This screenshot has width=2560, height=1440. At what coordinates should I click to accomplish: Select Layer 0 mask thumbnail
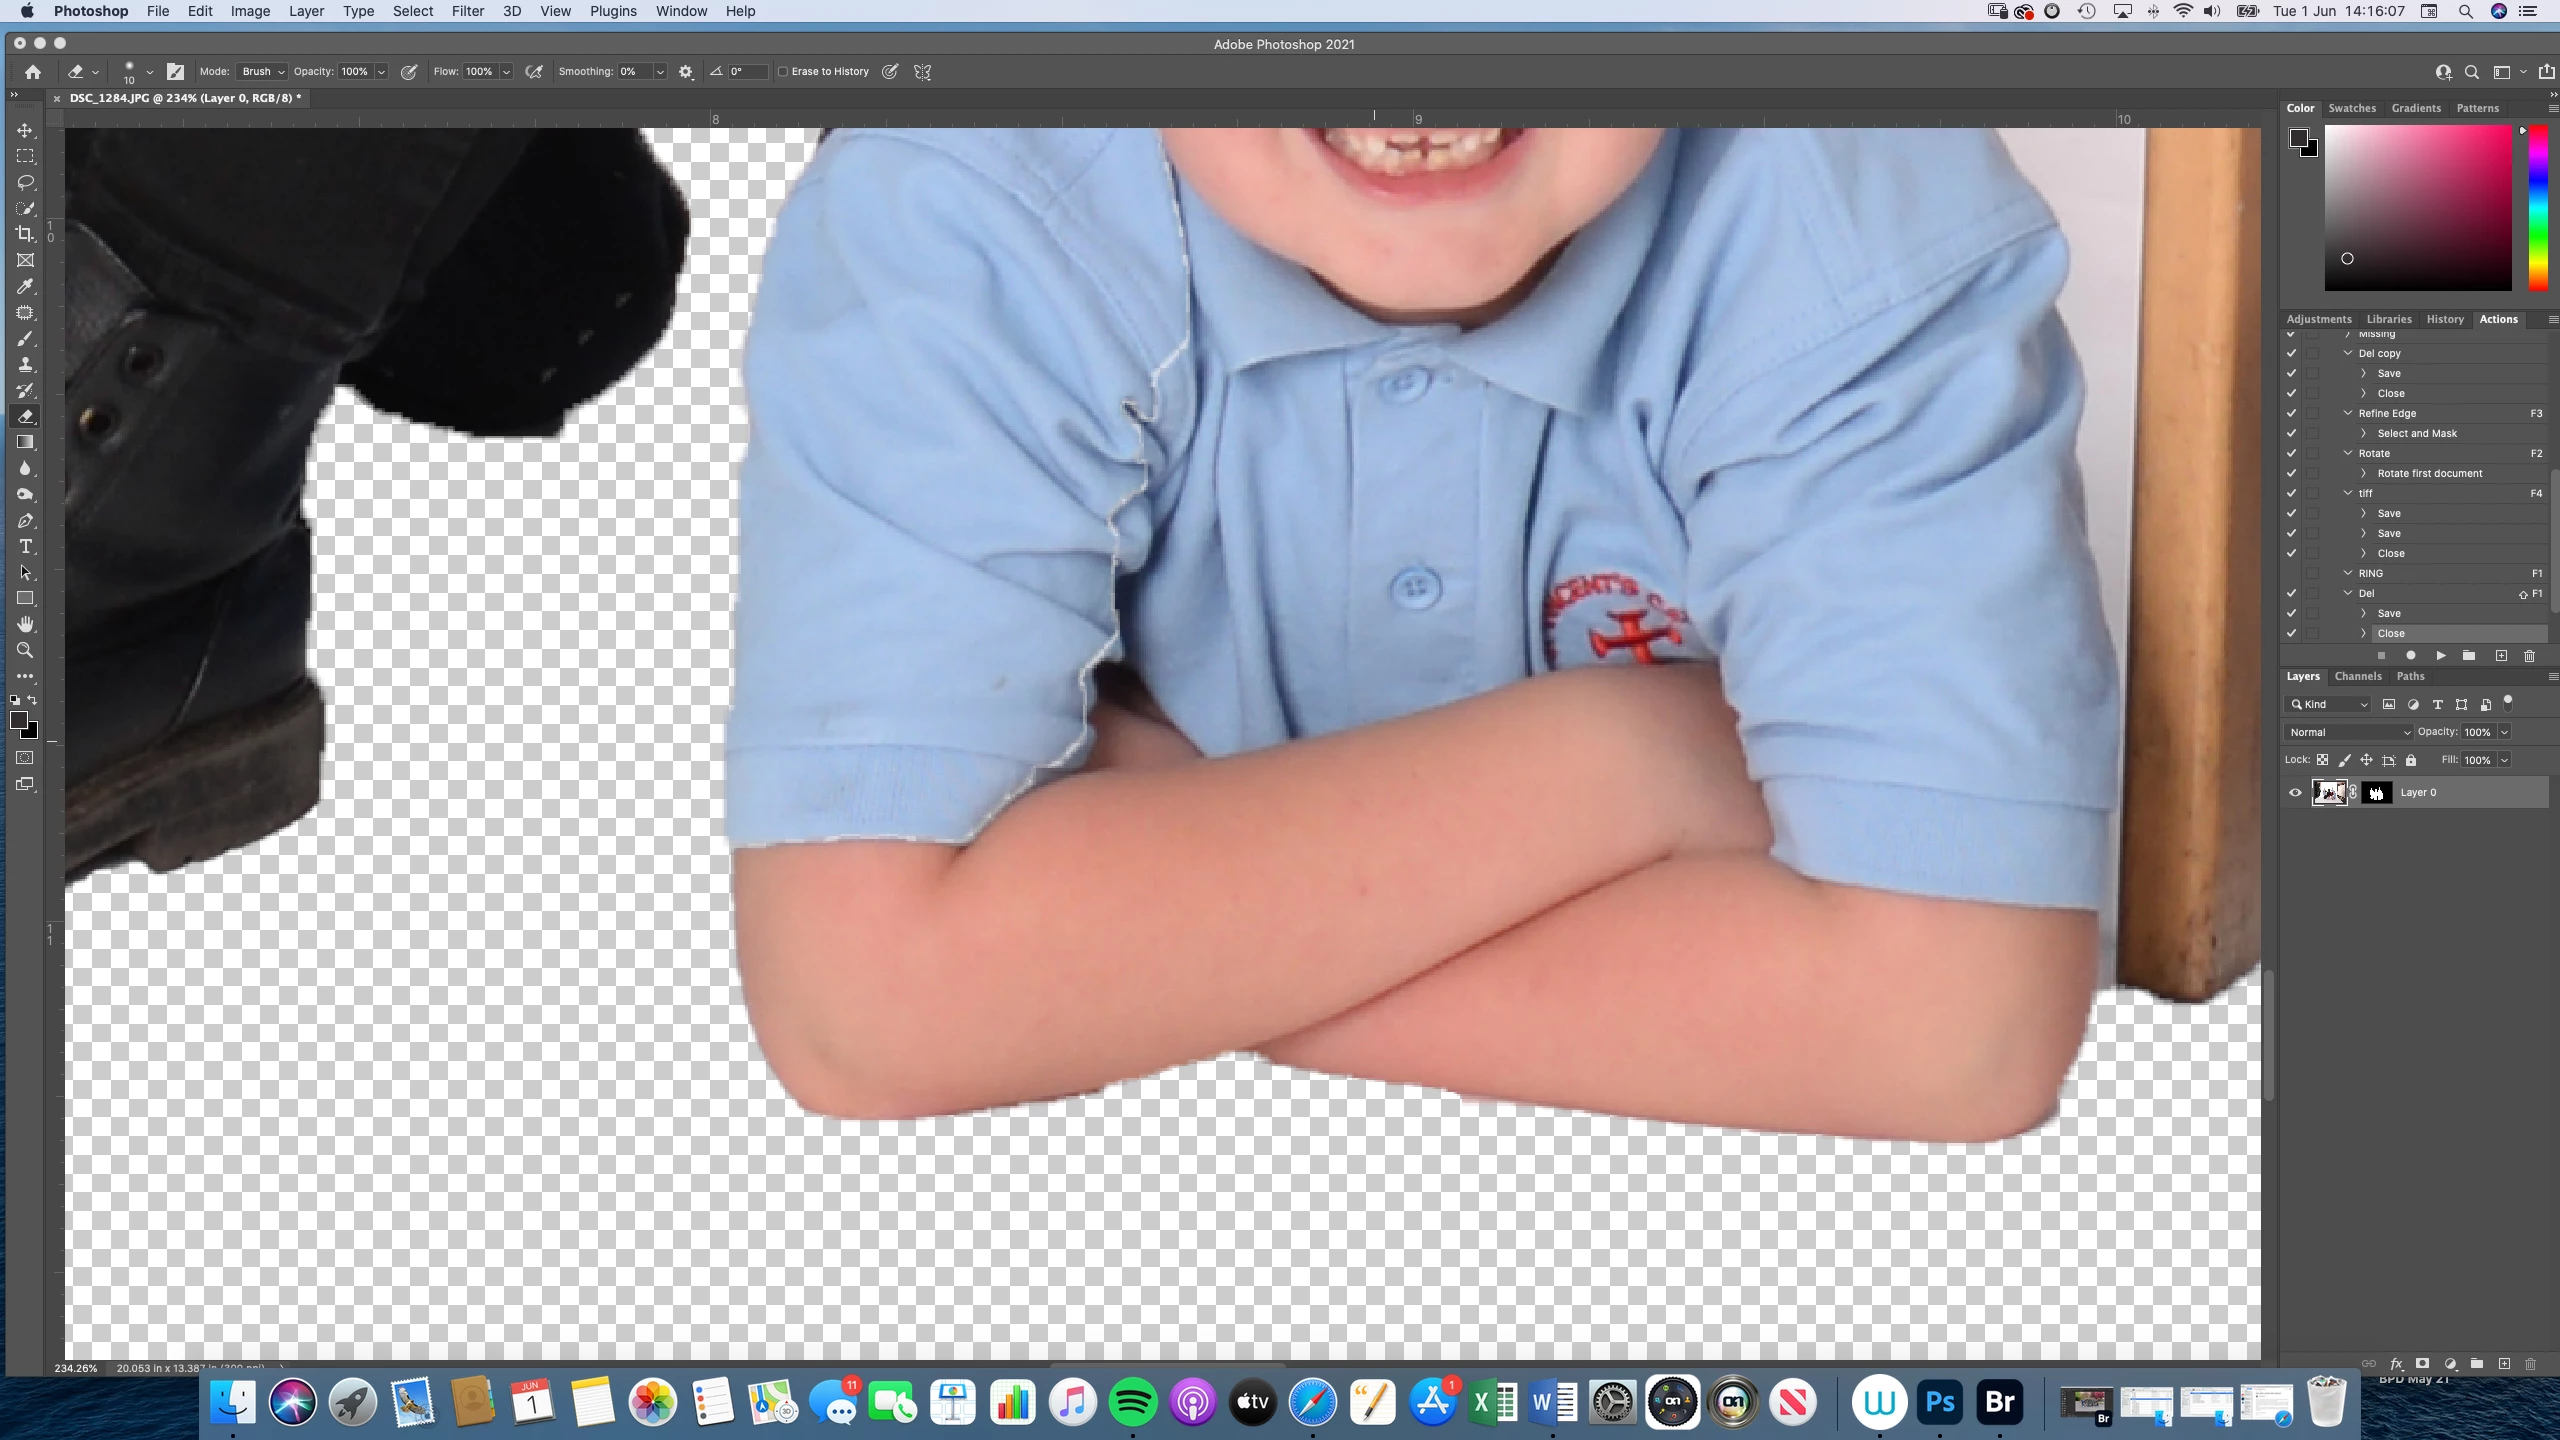(2376, 793)
